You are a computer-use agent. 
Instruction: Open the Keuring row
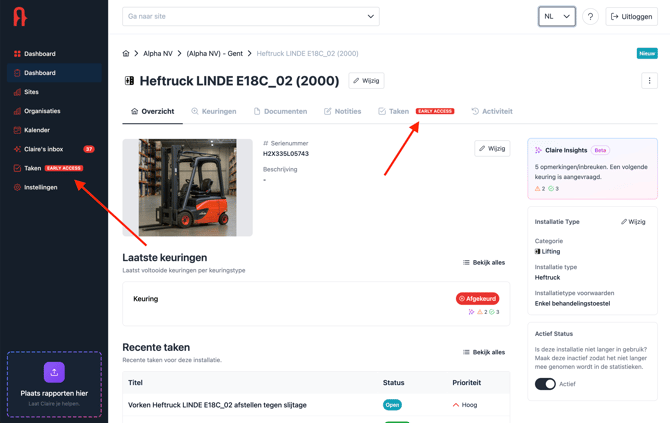316,304
